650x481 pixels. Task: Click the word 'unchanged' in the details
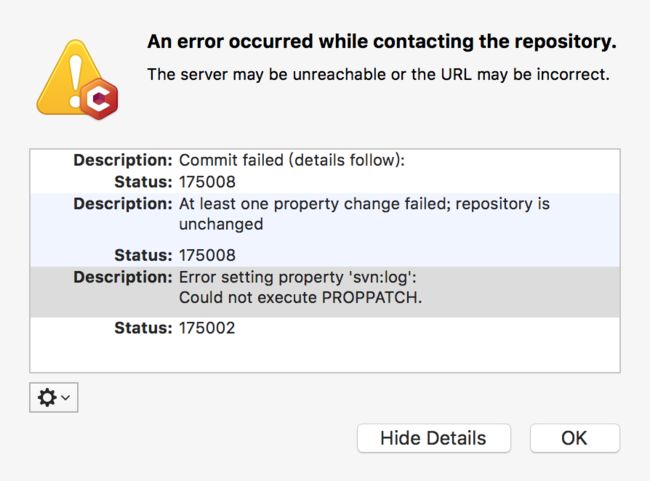pos(221,224)
